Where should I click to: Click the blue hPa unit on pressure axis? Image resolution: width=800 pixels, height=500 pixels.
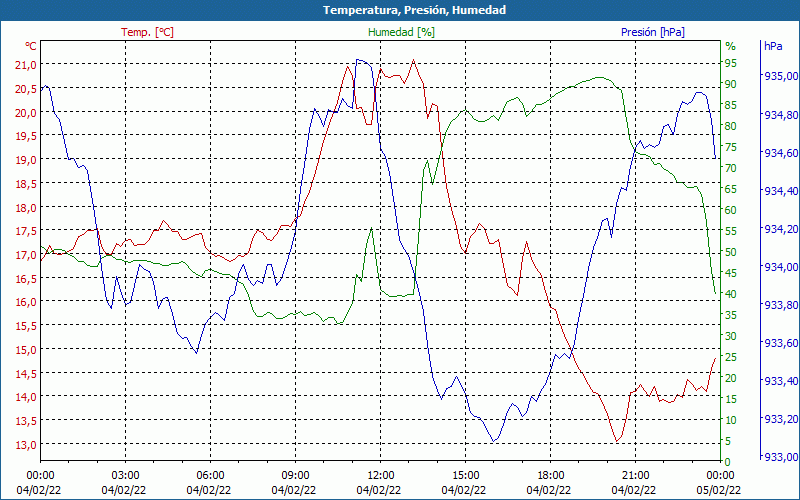(773, 45)
